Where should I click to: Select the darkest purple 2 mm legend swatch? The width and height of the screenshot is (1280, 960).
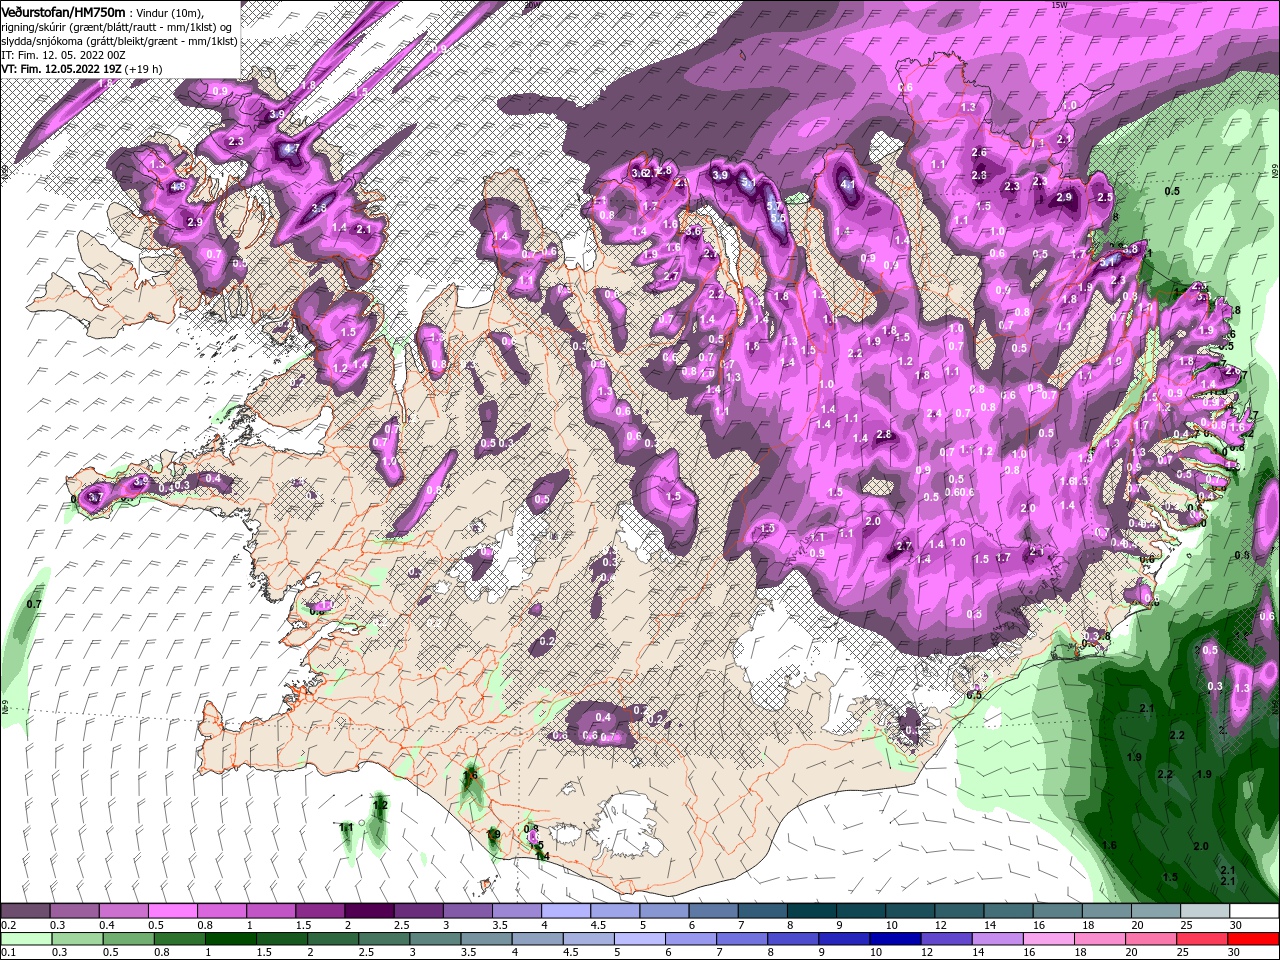(368, 912)
